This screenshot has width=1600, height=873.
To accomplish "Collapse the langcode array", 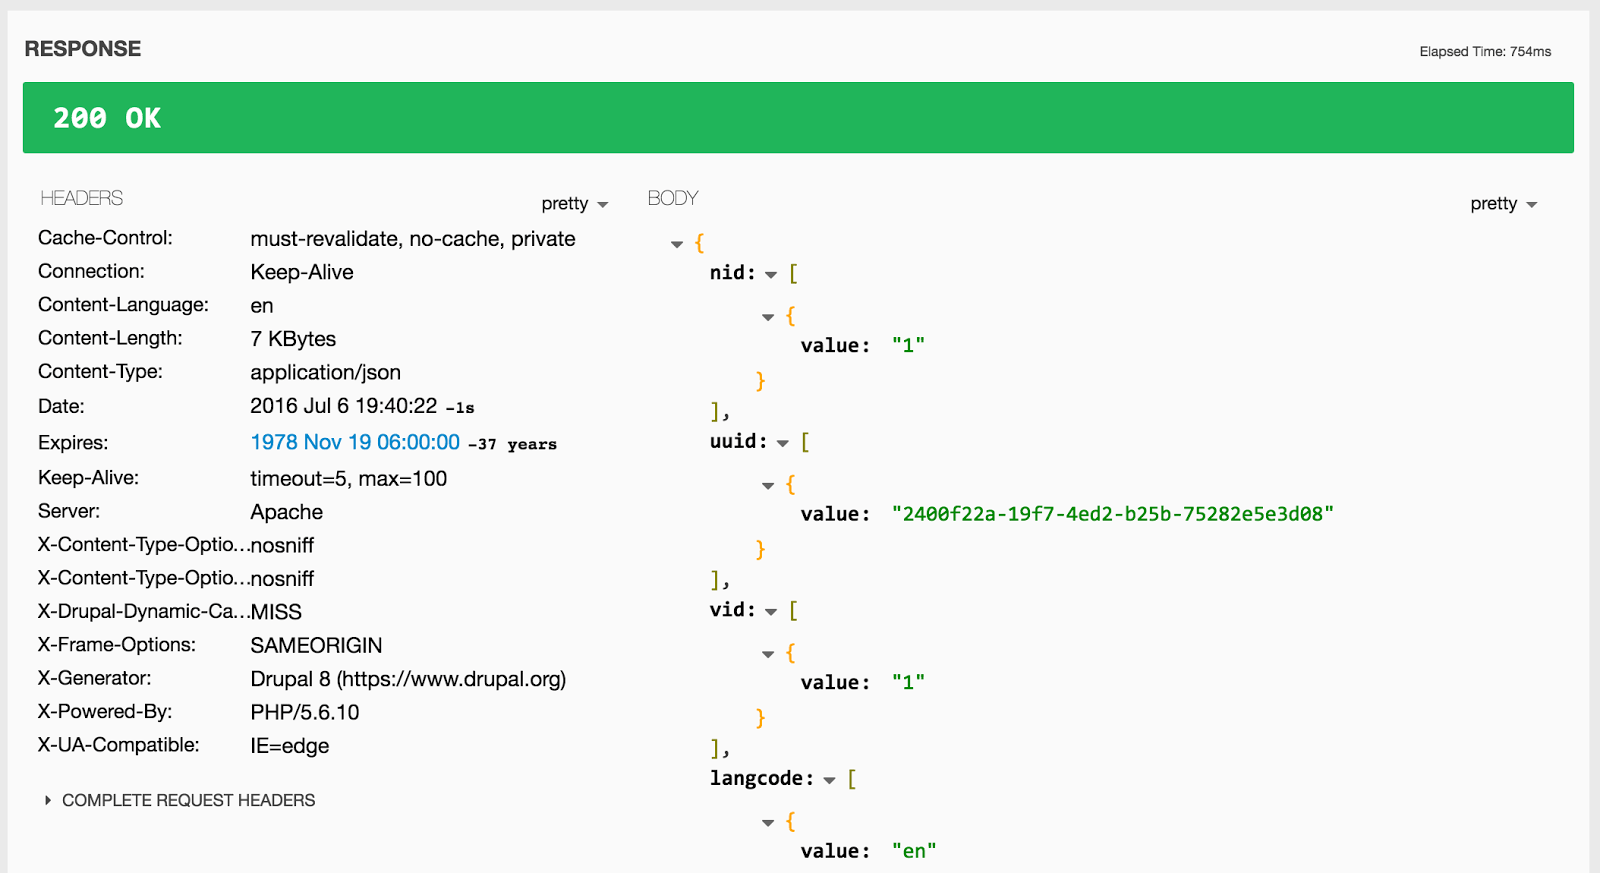I will coord(829,780).
